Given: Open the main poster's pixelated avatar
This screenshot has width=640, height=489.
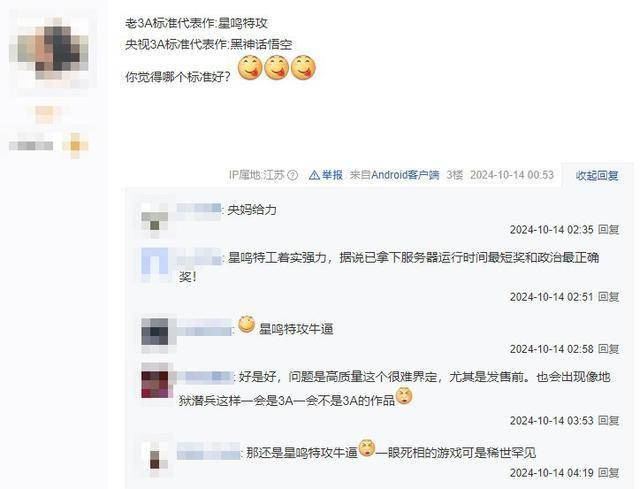Looking at the screenshot, I should pos(49,49).
